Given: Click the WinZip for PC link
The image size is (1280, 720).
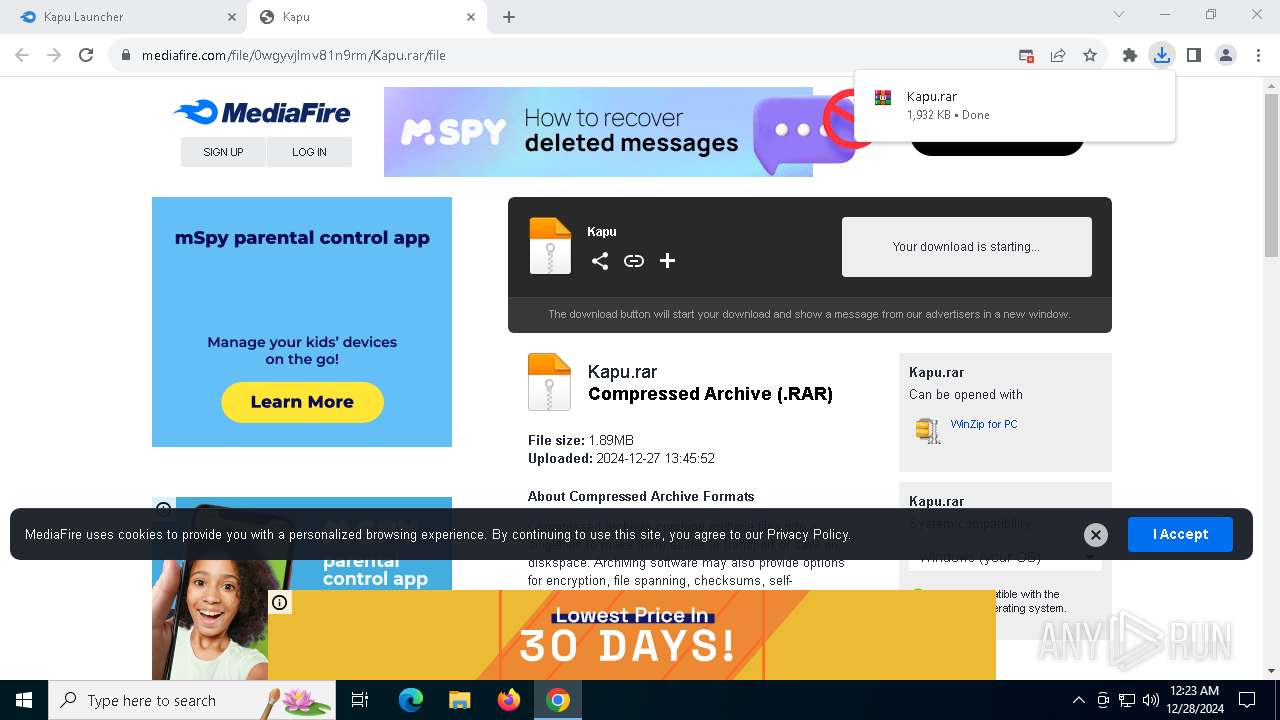Looking at the screenshot, I should [x=984, y=424].
